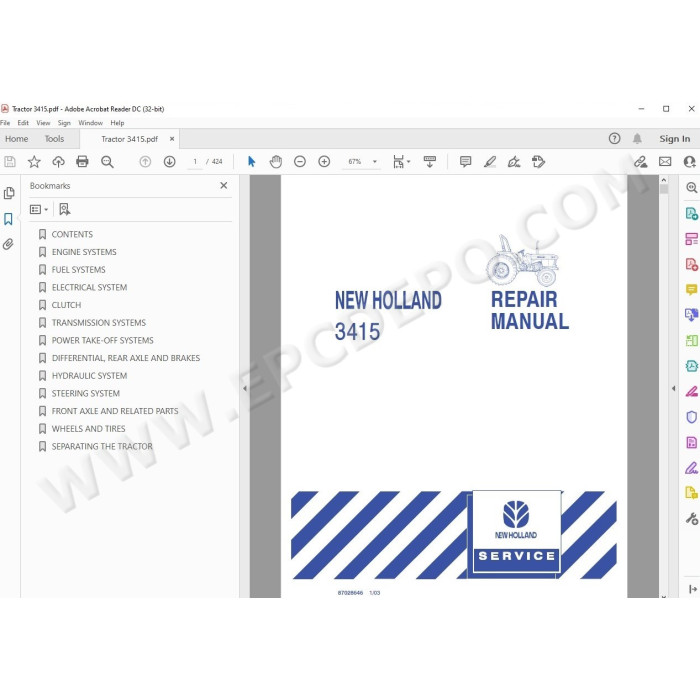Open the Sign document tool
700x700 pixels.
[514, 162]
